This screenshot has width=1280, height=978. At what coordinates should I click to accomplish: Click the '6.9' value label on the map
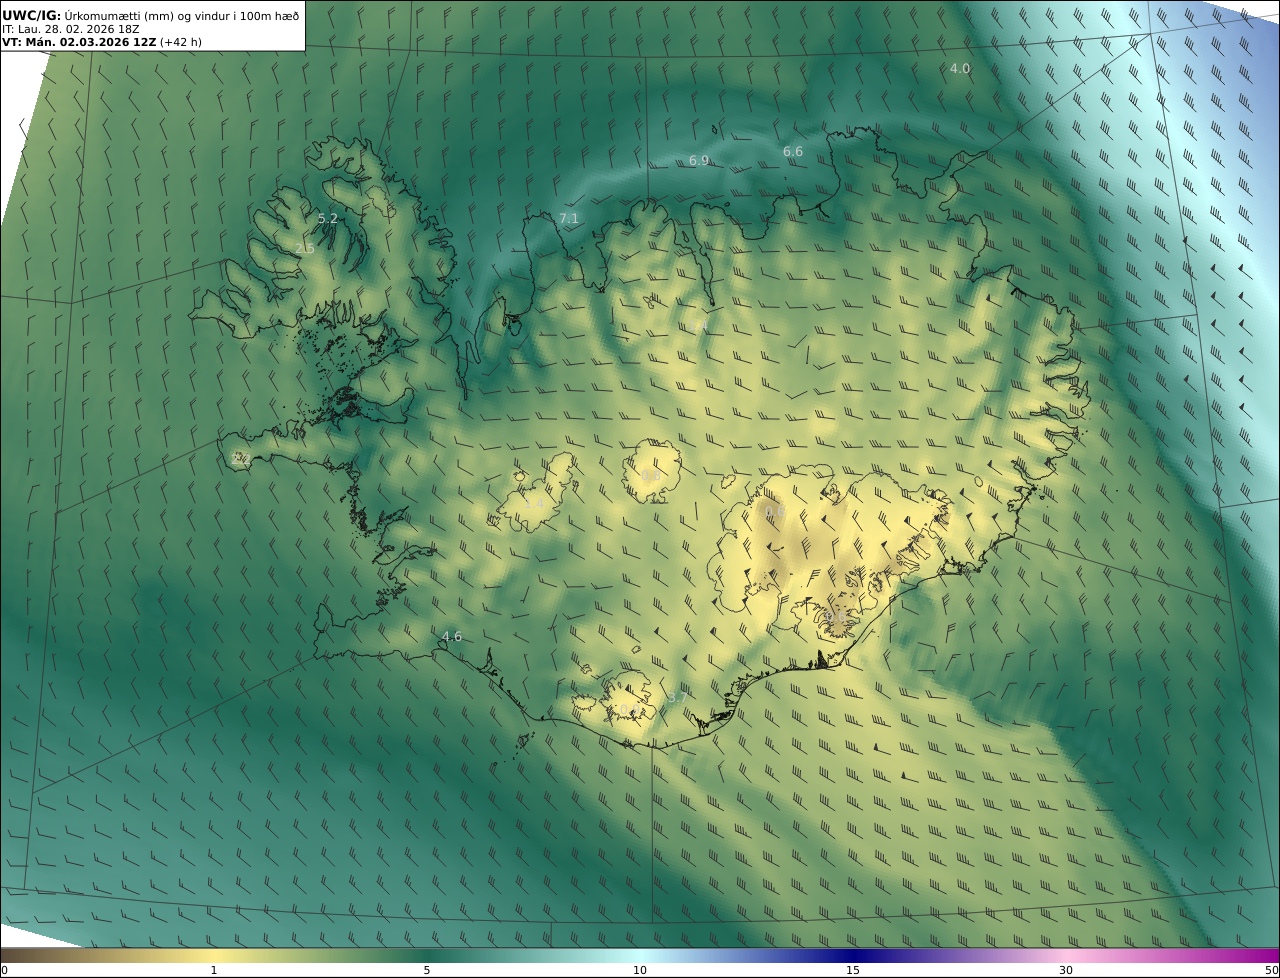pos(699,161)
